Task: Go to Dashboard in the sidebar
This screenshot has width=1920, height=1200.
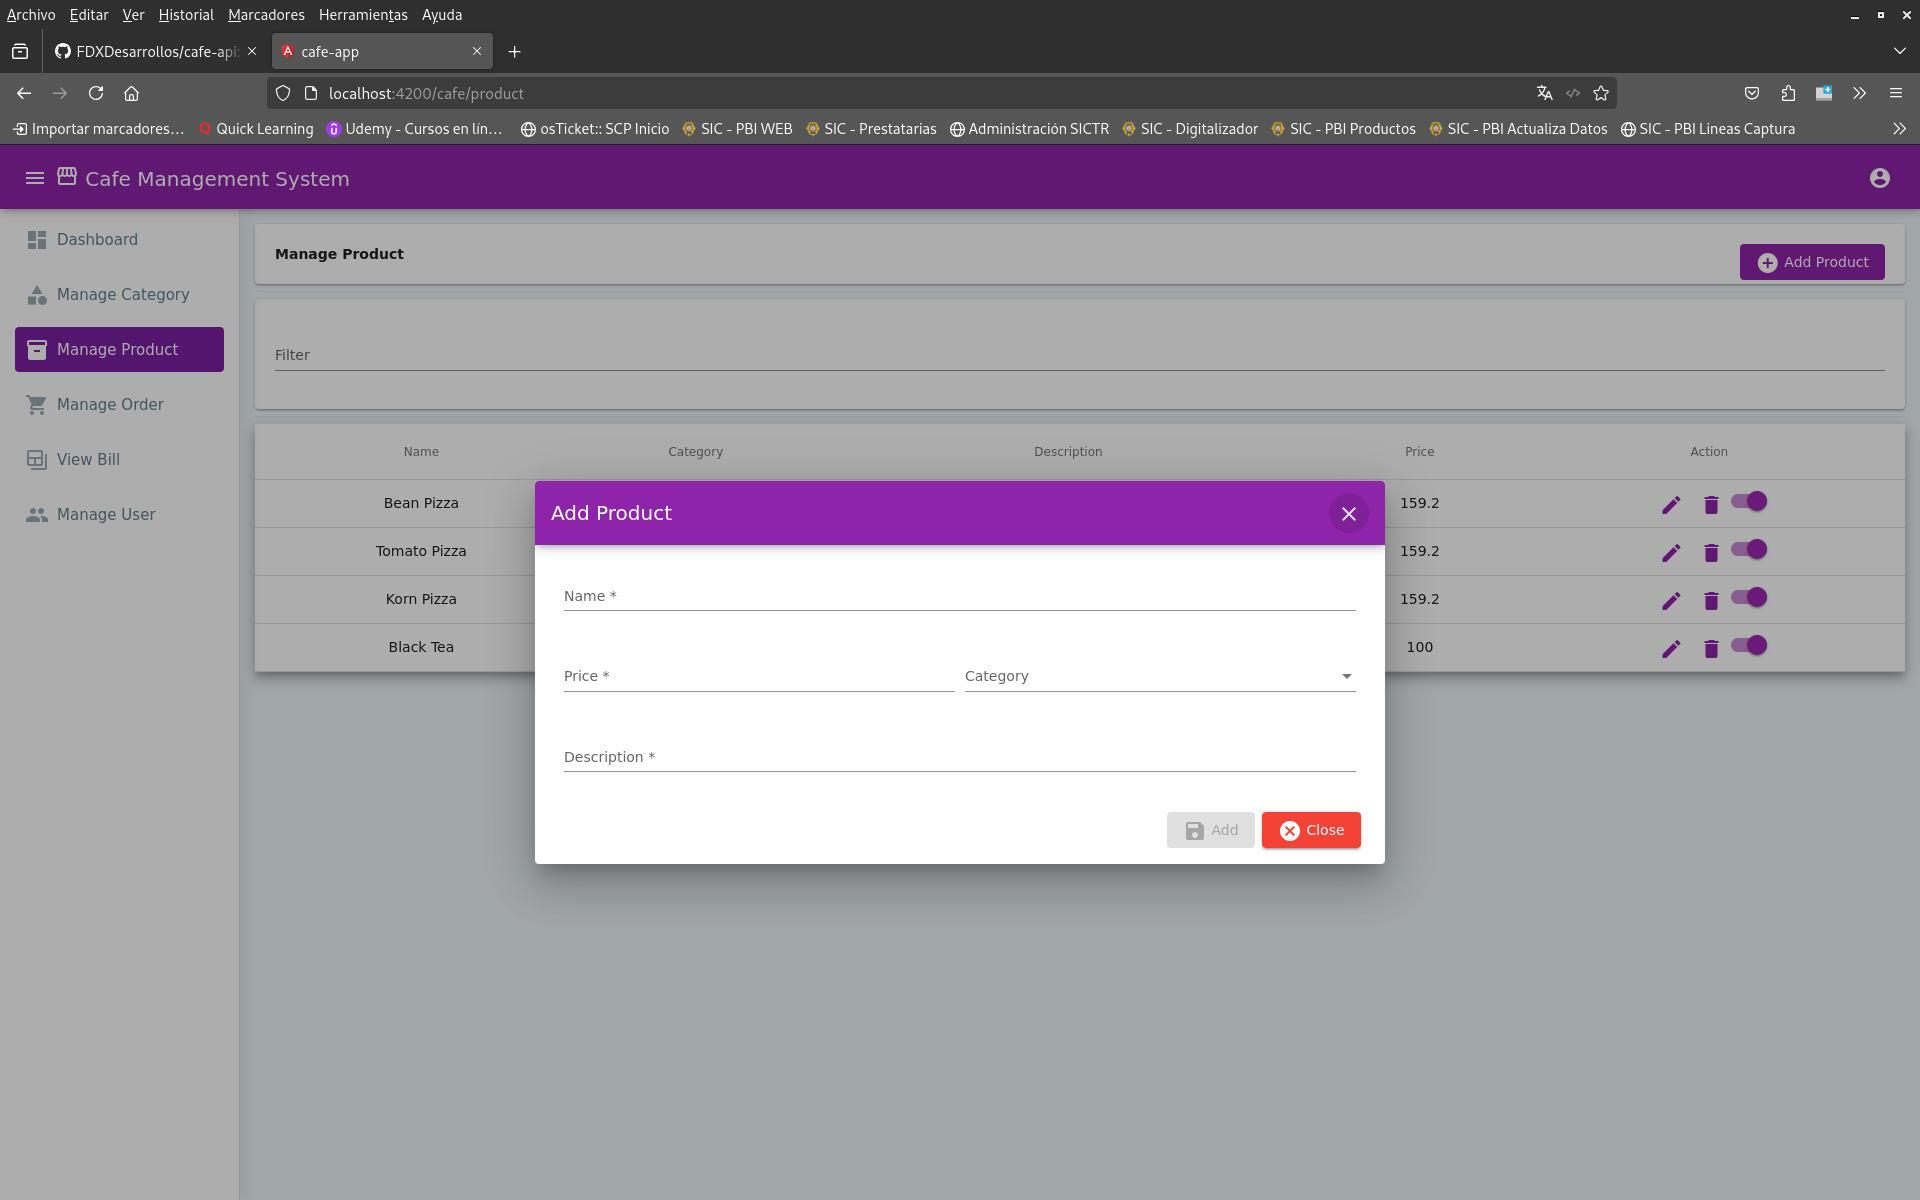Action: click(119, 239)
